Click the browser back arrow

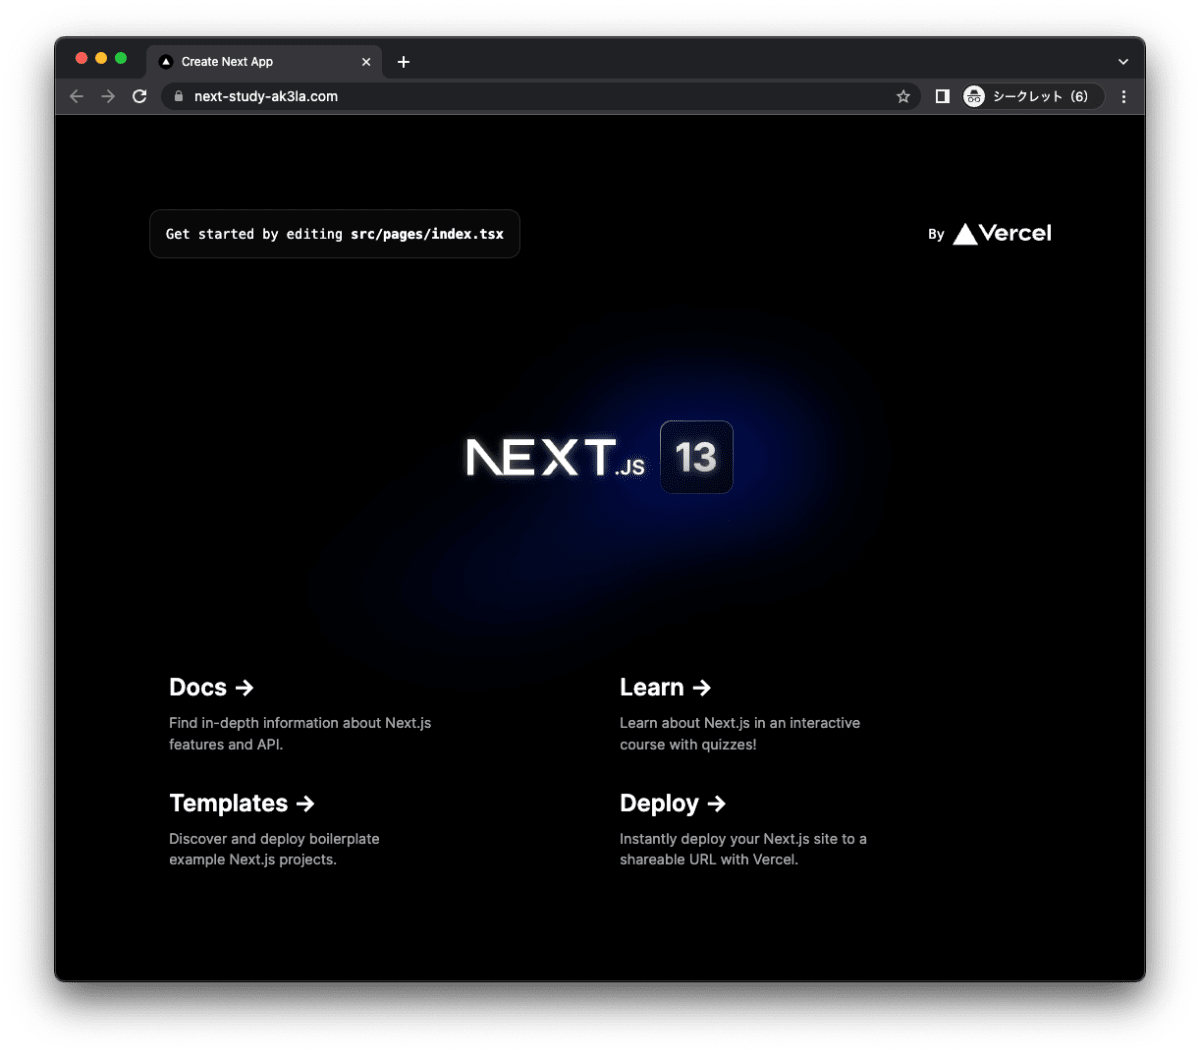77,96
